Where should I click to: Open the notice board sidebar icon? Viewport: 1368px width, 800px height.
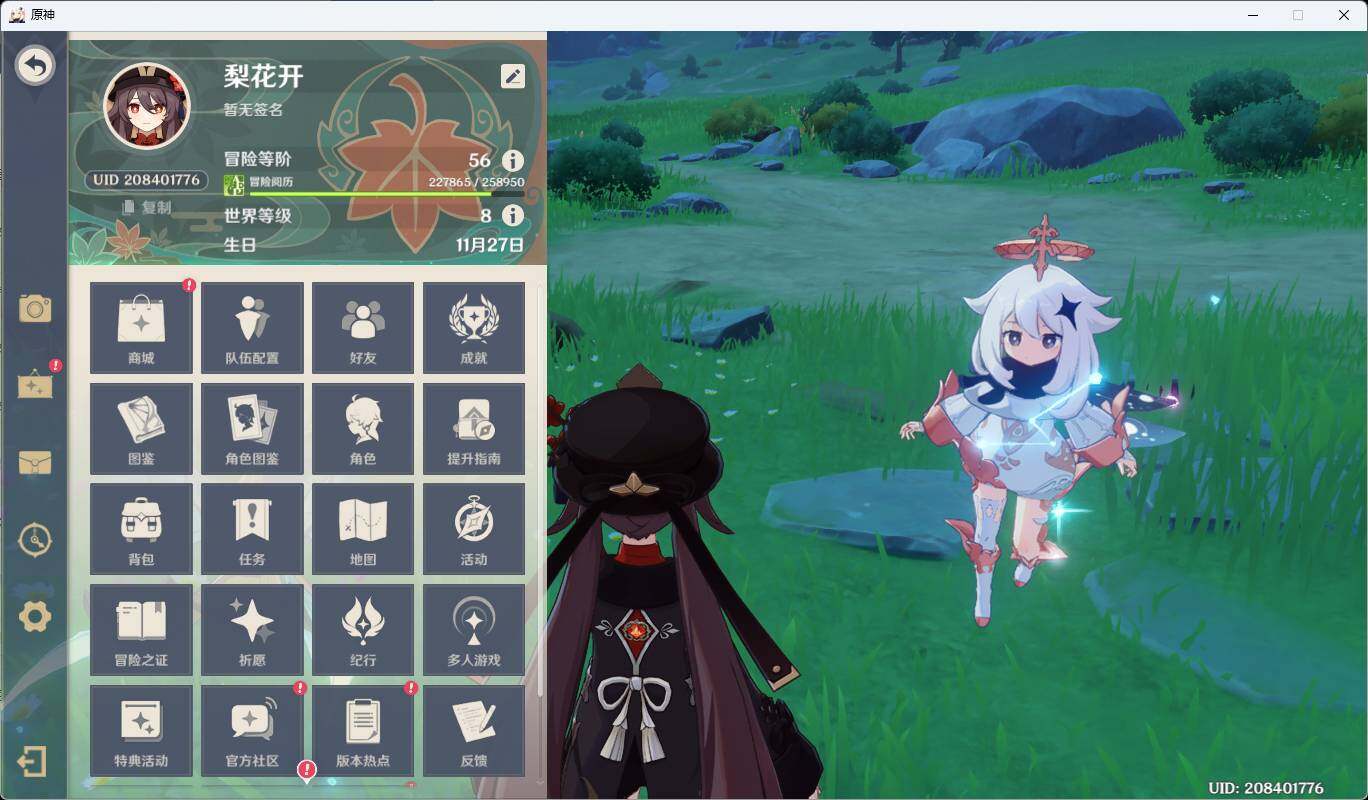click(35, 384)
